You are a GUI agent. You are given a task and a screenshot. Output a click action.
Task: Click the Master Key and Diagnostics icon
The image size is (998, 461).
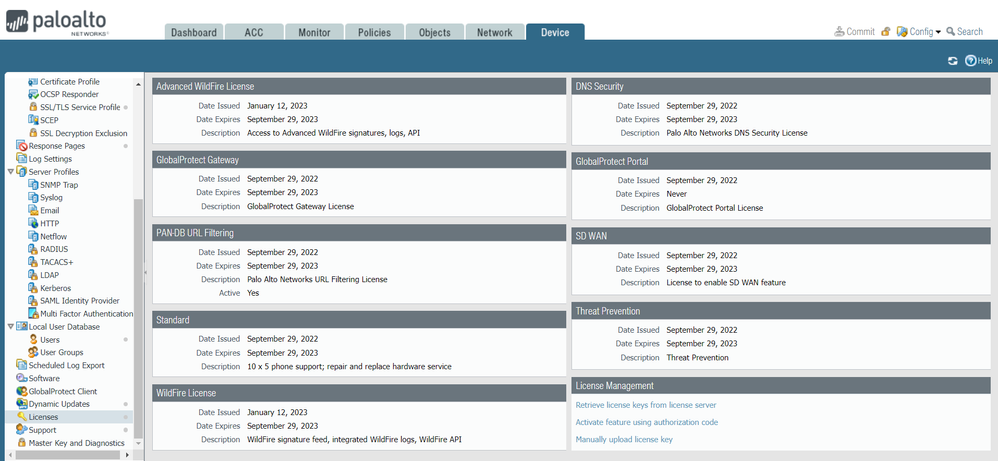pyautogui.click(x=22, y=443)
